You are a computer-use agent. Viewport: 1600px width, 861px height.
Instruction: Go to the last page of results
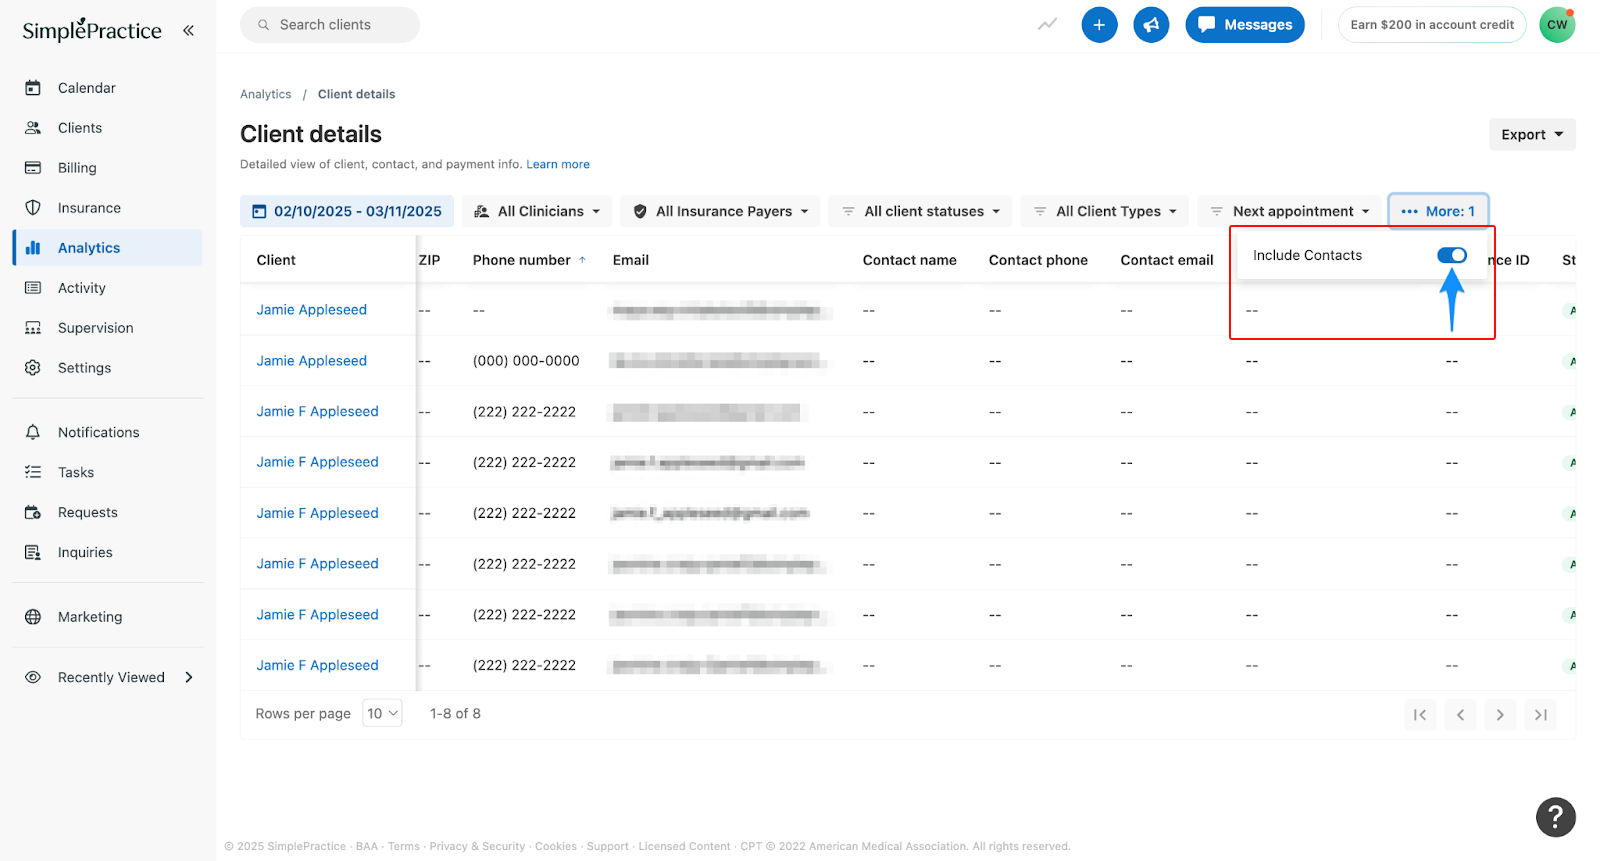point(1540,714)
